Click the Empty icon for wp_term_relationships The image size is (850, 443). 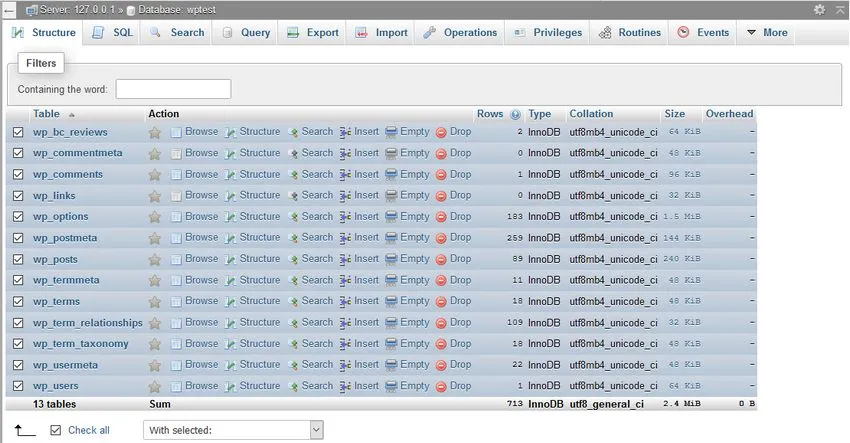point(391,323)
